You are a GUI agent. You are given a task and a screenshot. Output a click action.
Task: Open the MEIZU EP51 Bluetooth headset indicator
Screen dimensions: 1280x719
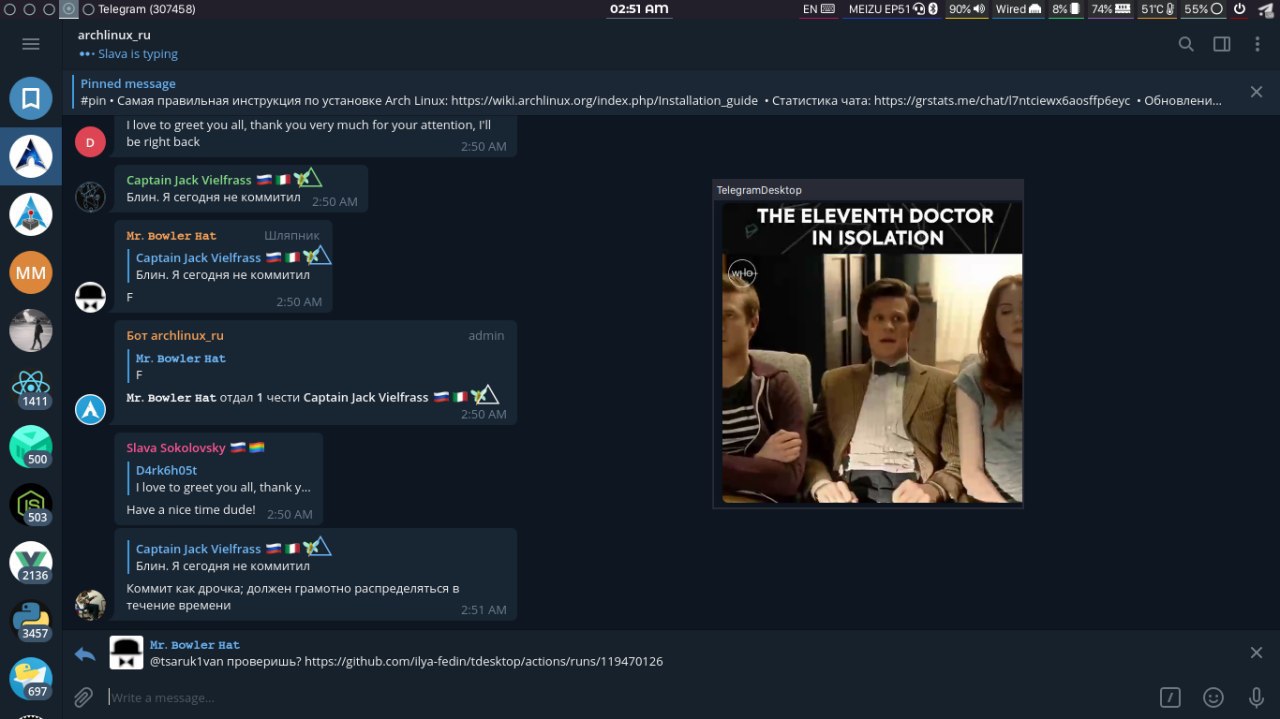click(x=893, y=9)
